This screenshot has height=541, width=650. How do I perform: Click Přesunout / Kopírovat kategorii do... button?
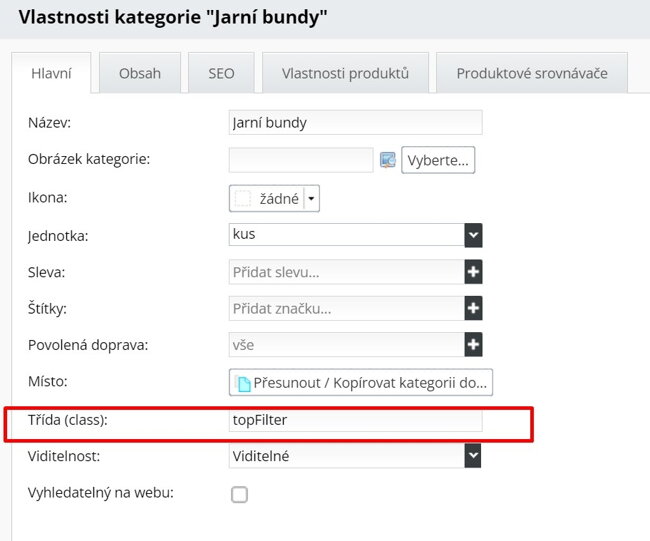(x=361, y=383)
